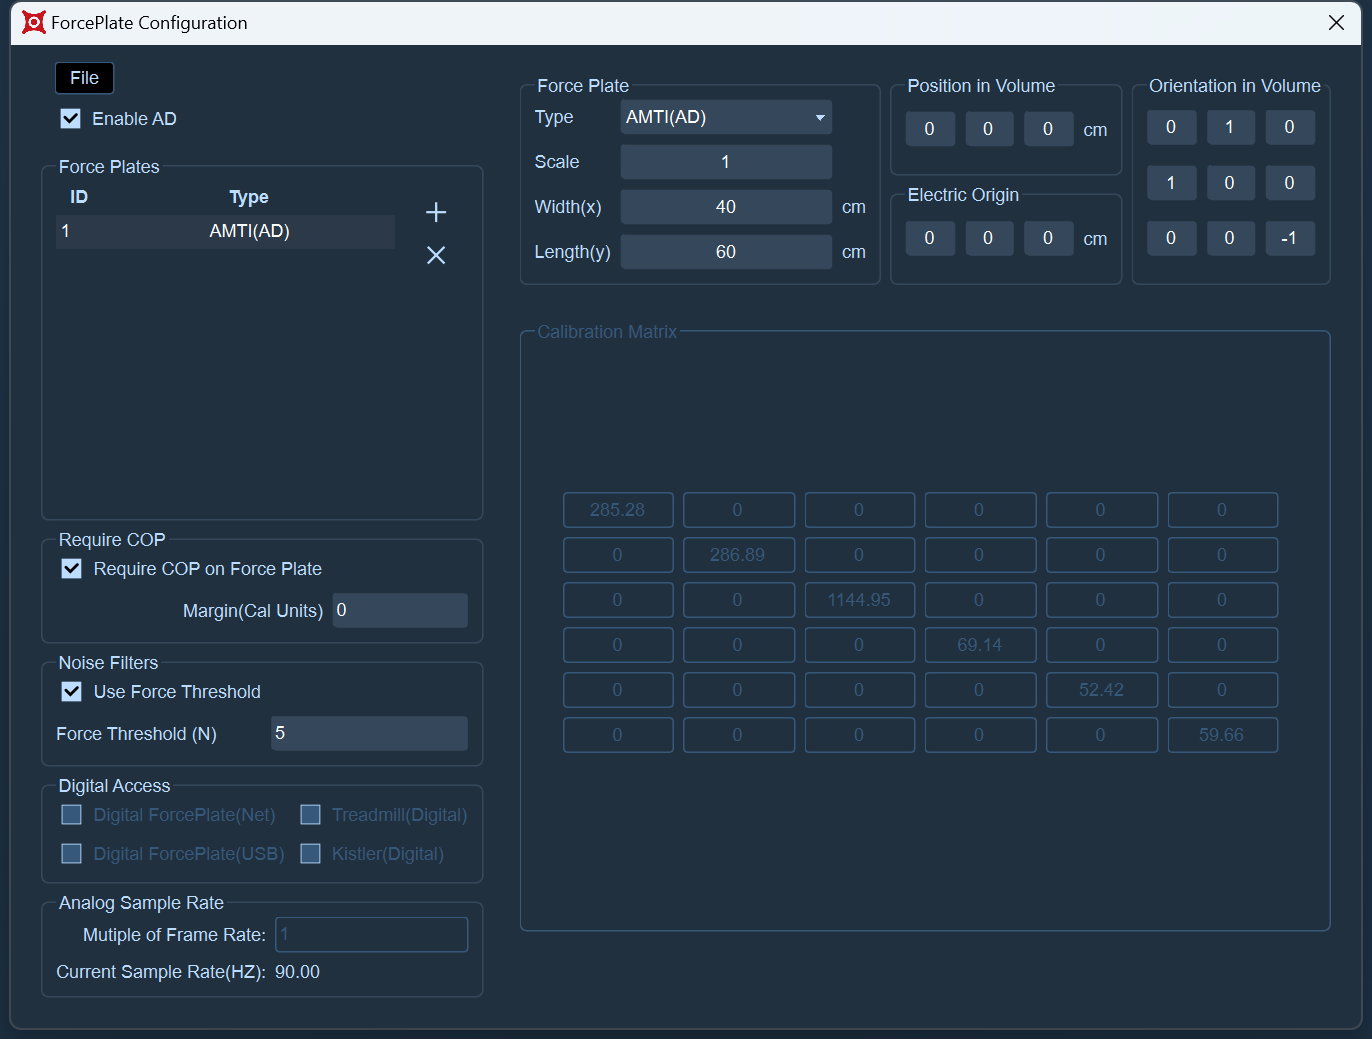Click the Length(y) field showing 60
The width and height of the screenshot is (1372, 1039).
pyautogui.click(x=726, y=252)
